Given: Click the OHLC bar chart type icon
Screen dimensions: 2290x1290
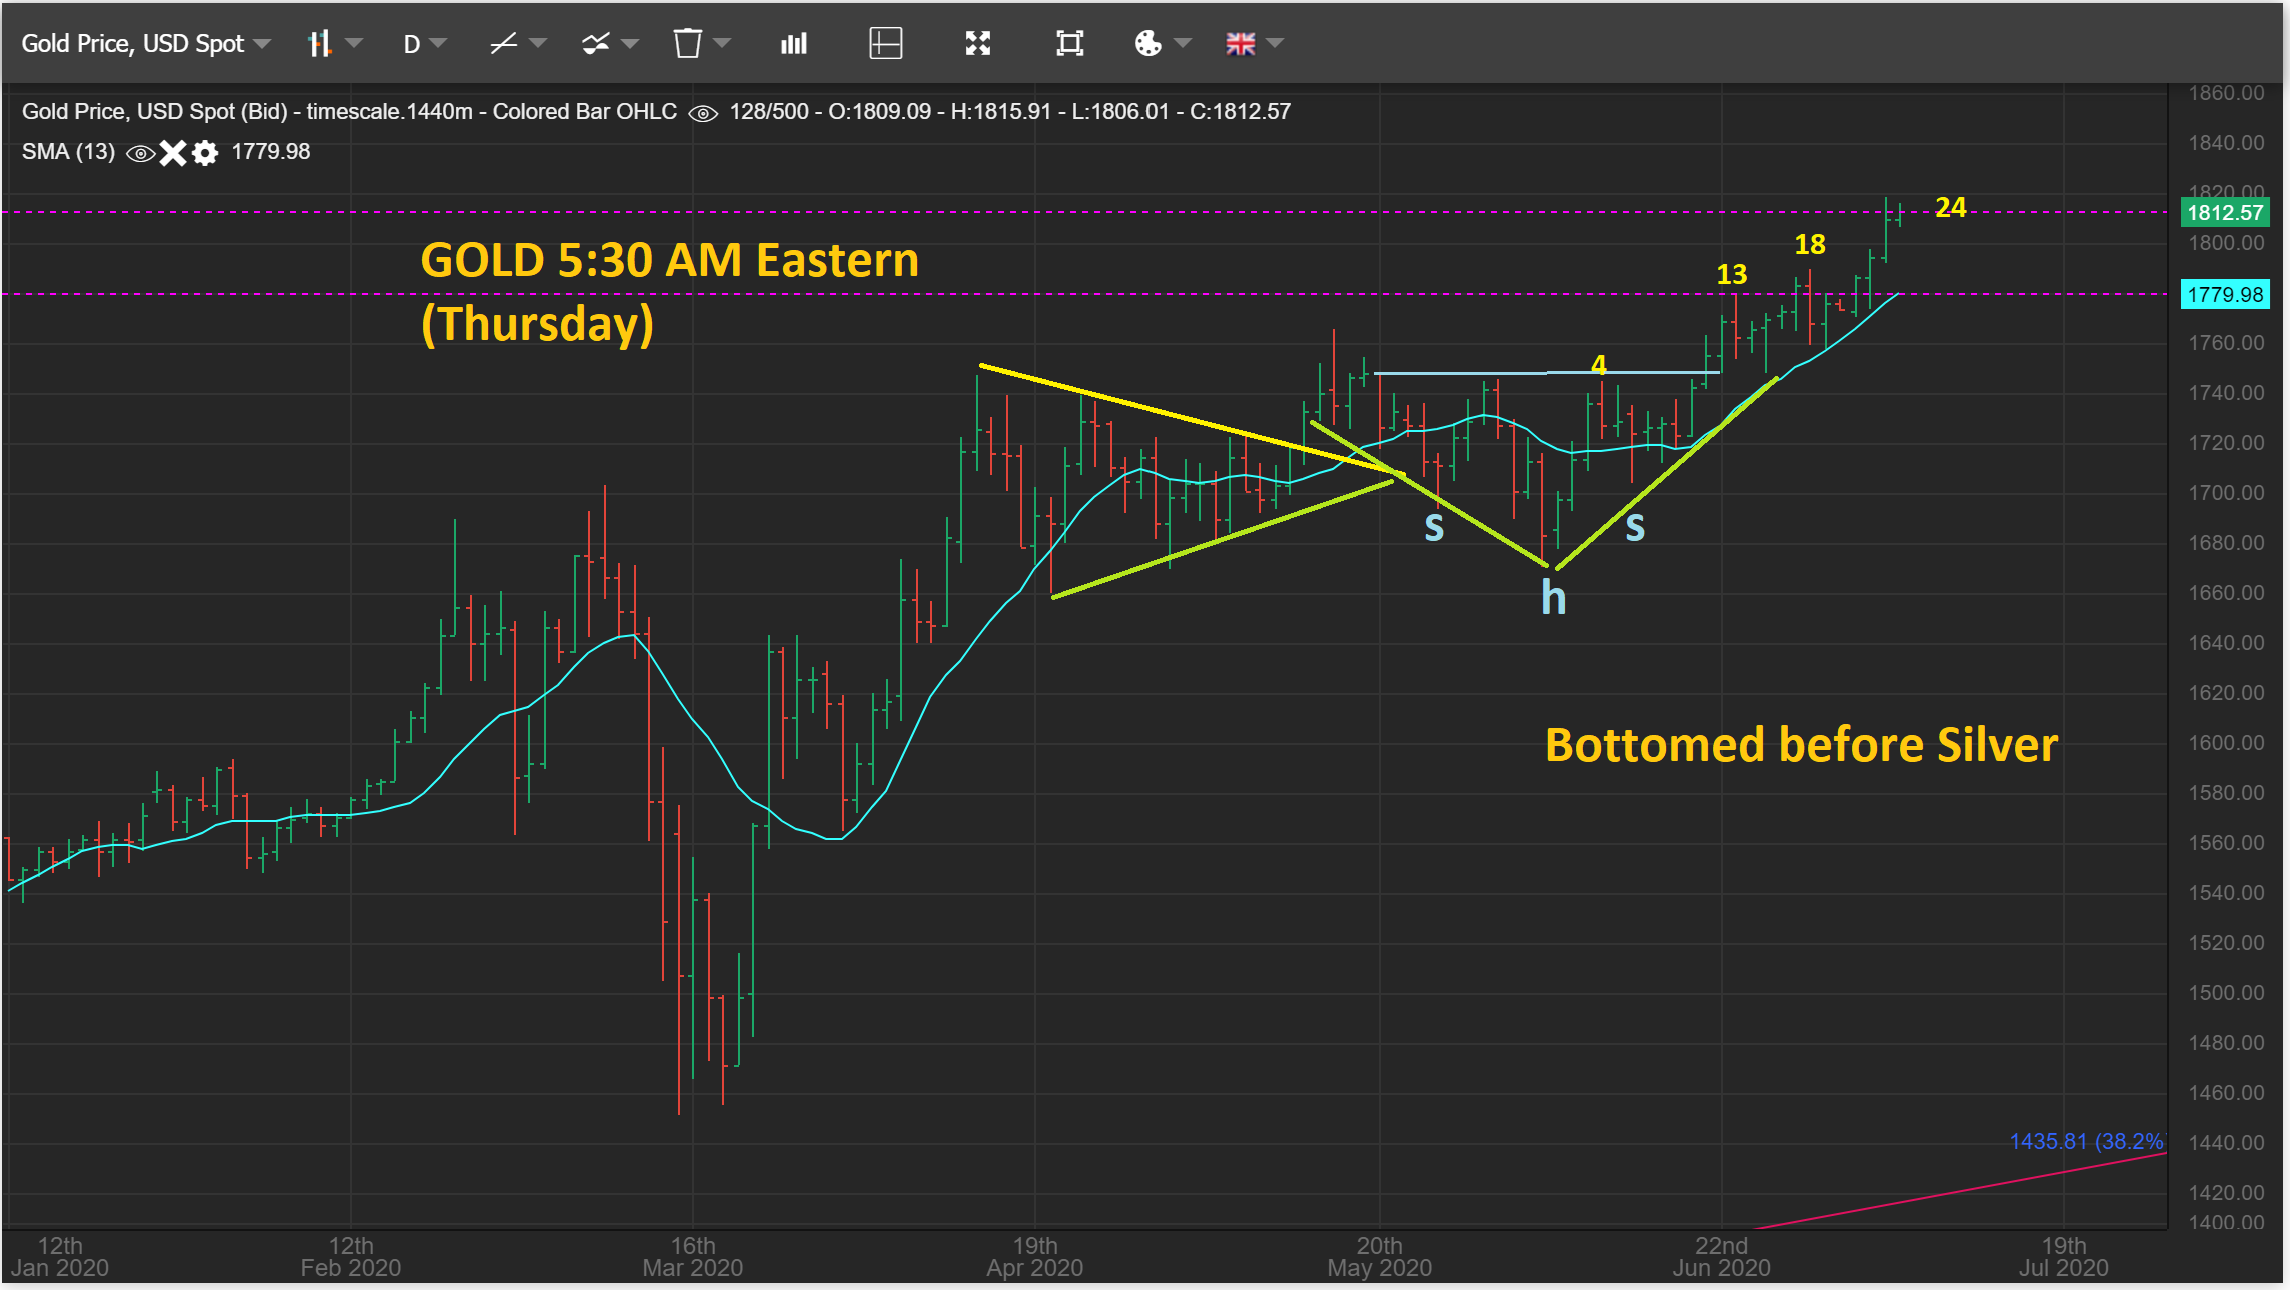Looking at the screenshot, I should (320, 43).
